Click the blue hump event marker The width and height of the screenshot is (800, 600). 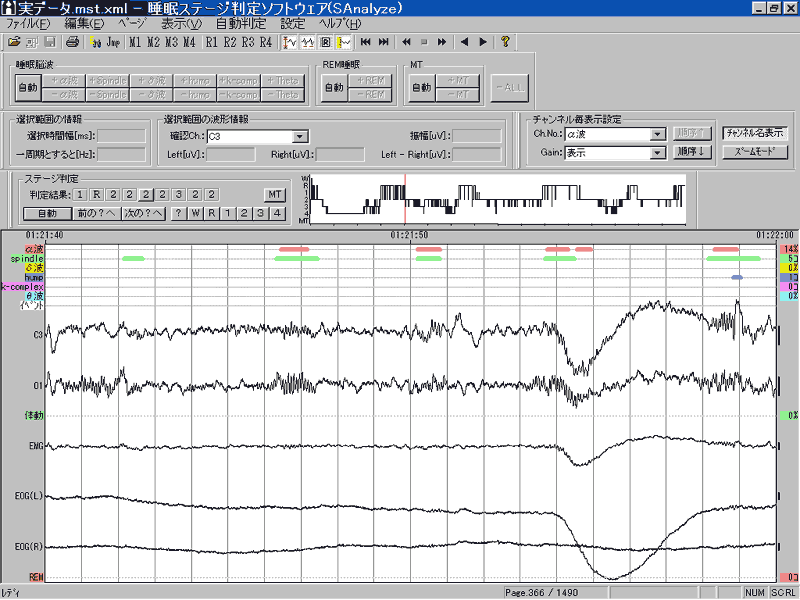737,278
